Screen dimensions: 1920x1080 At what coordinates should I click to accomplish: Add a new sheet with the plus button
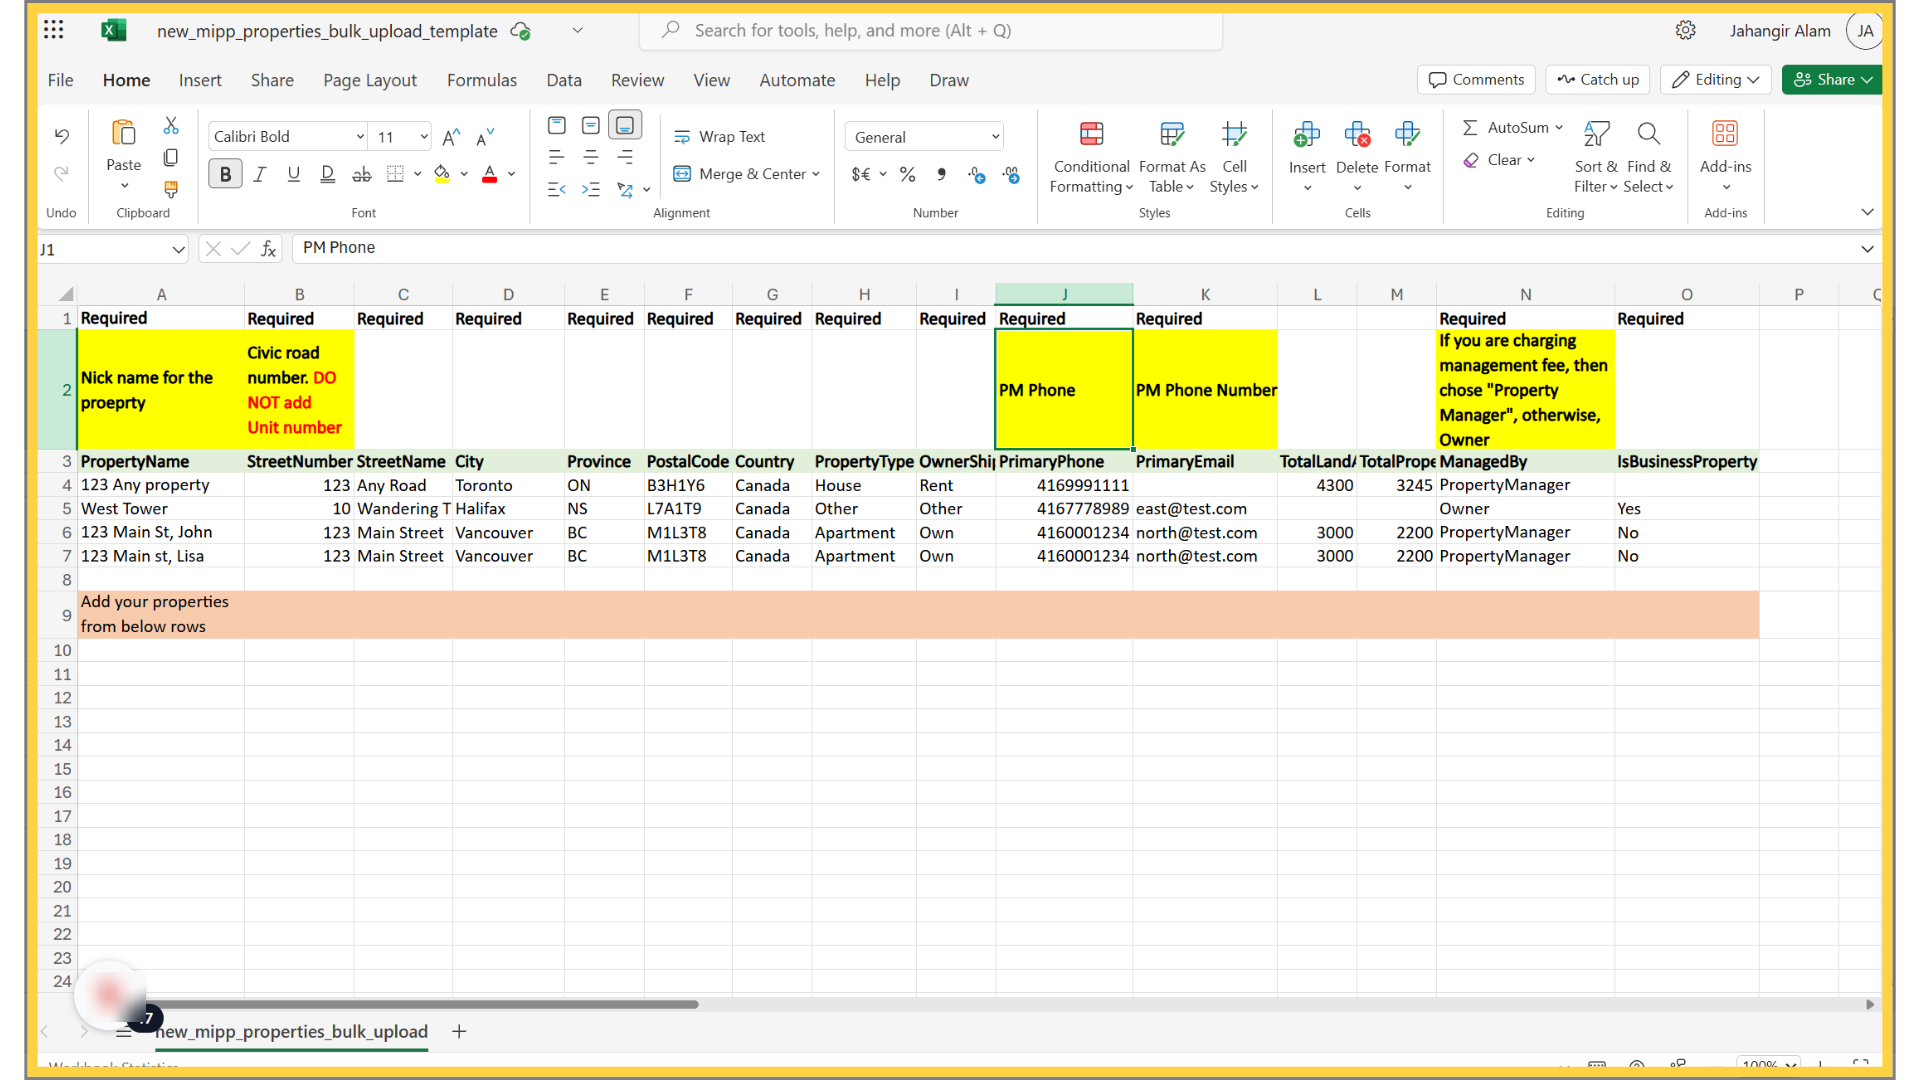pyautogui.click(x=459, y=1031)
